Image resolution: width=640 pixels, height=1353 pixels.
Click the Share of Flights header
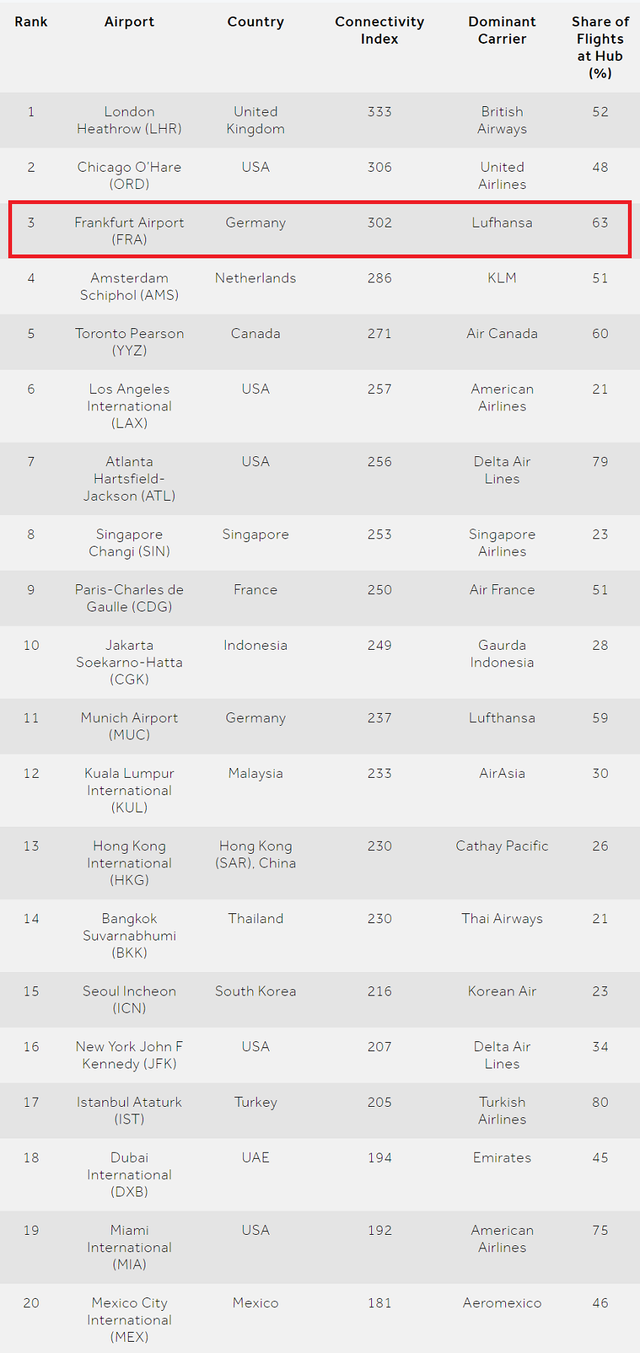600,47
